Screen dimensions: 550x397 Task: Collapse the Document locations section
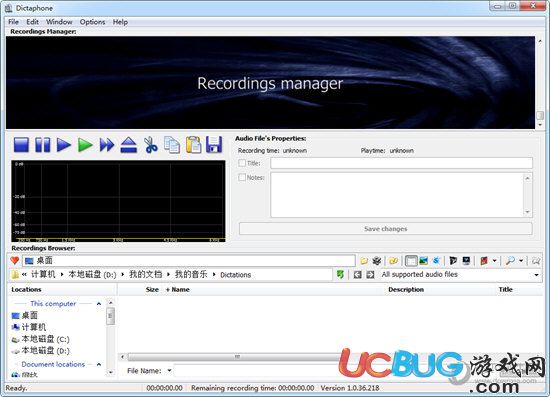tap(99, 364)
